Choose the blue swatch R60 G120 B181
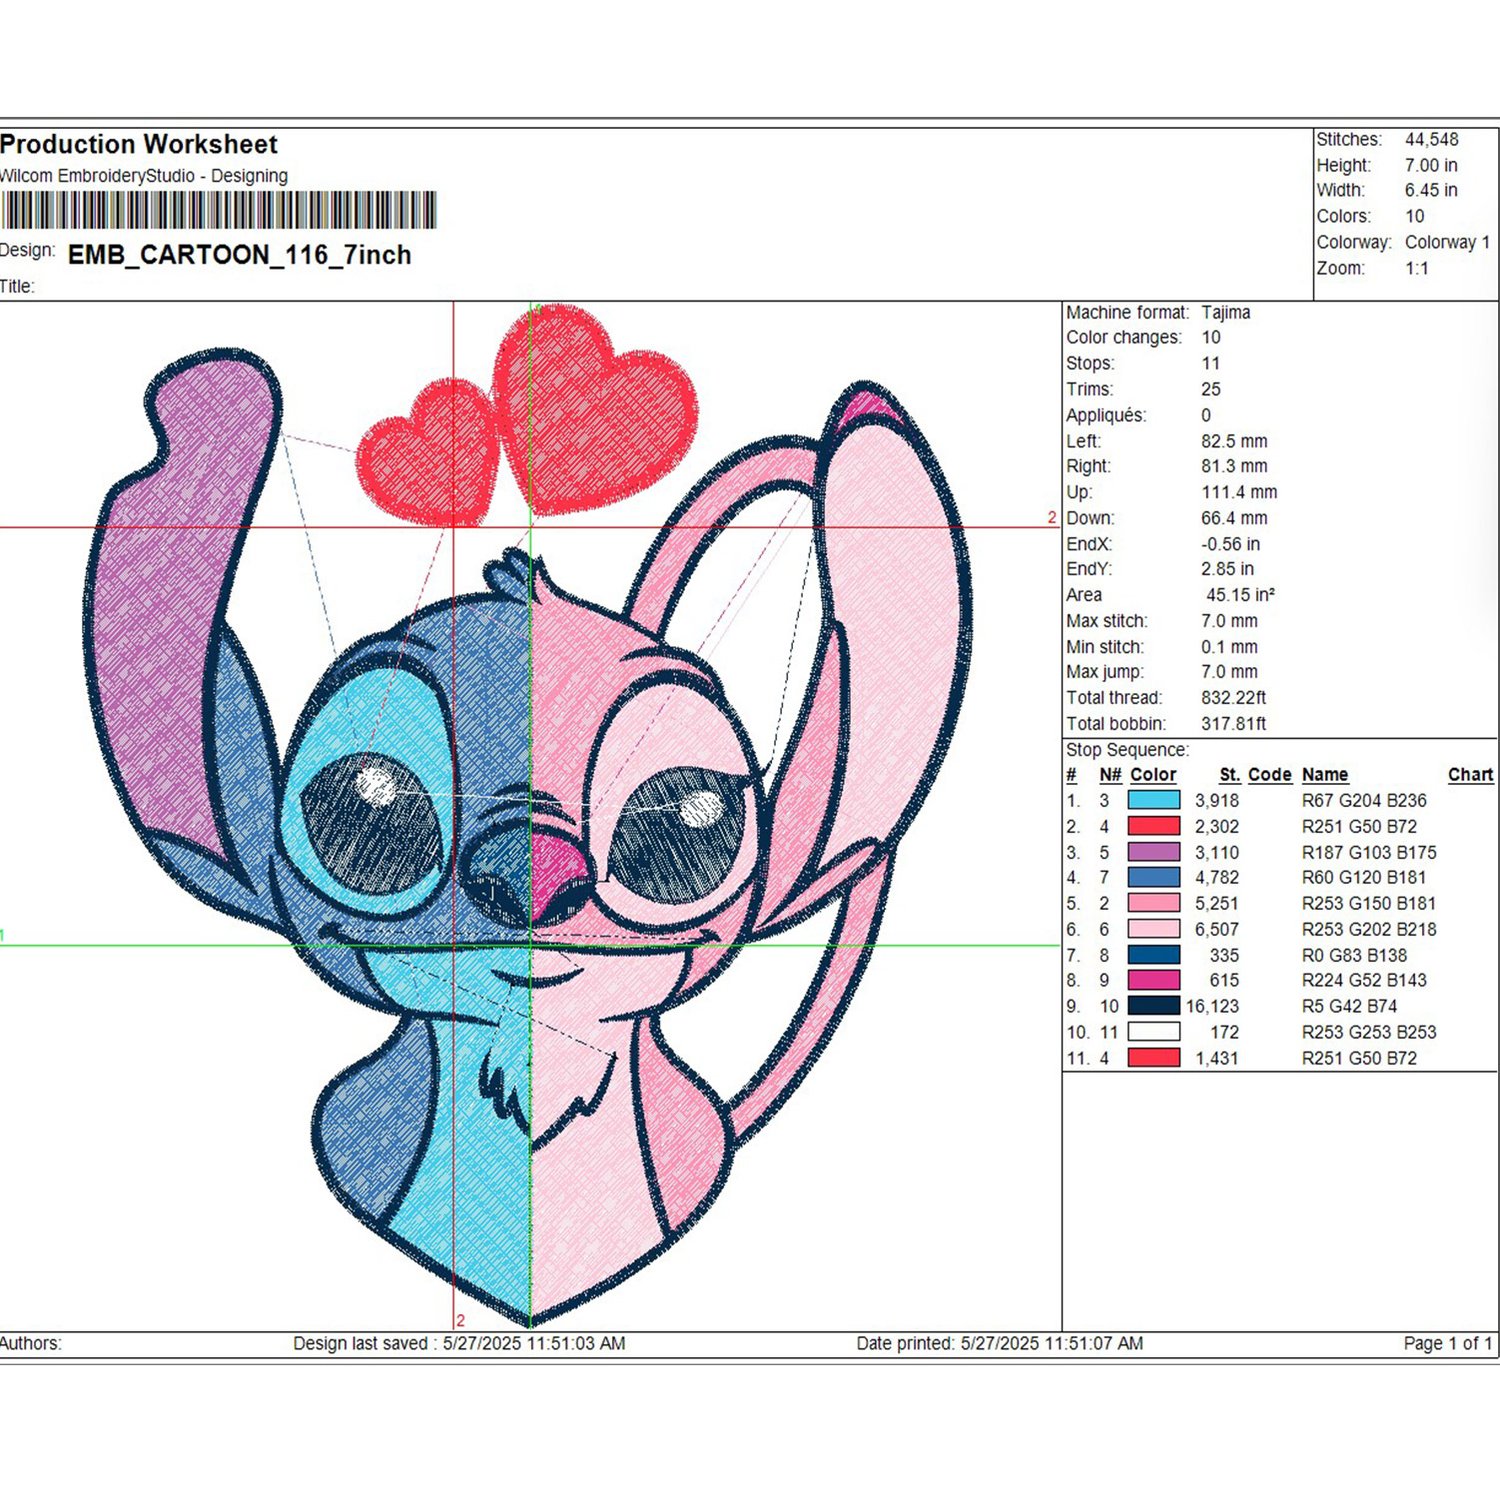 tap(1153, 877)
